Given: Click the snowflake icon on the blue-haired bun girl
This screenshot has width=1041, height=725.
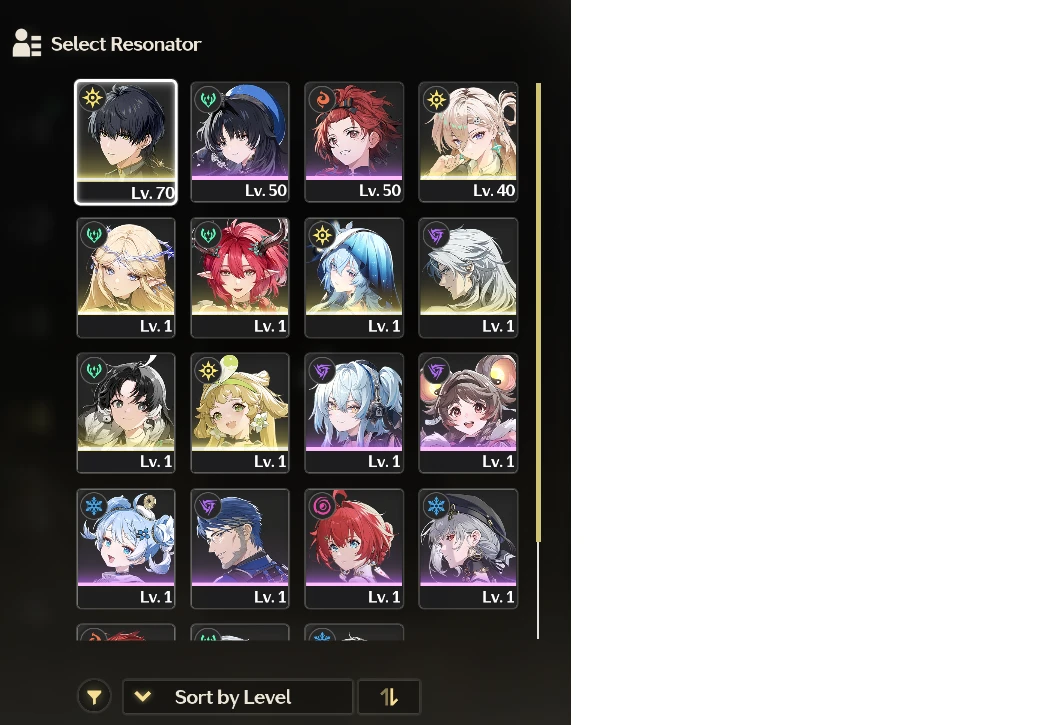Looking at the screenshot, I should click(x=94, y=506).
